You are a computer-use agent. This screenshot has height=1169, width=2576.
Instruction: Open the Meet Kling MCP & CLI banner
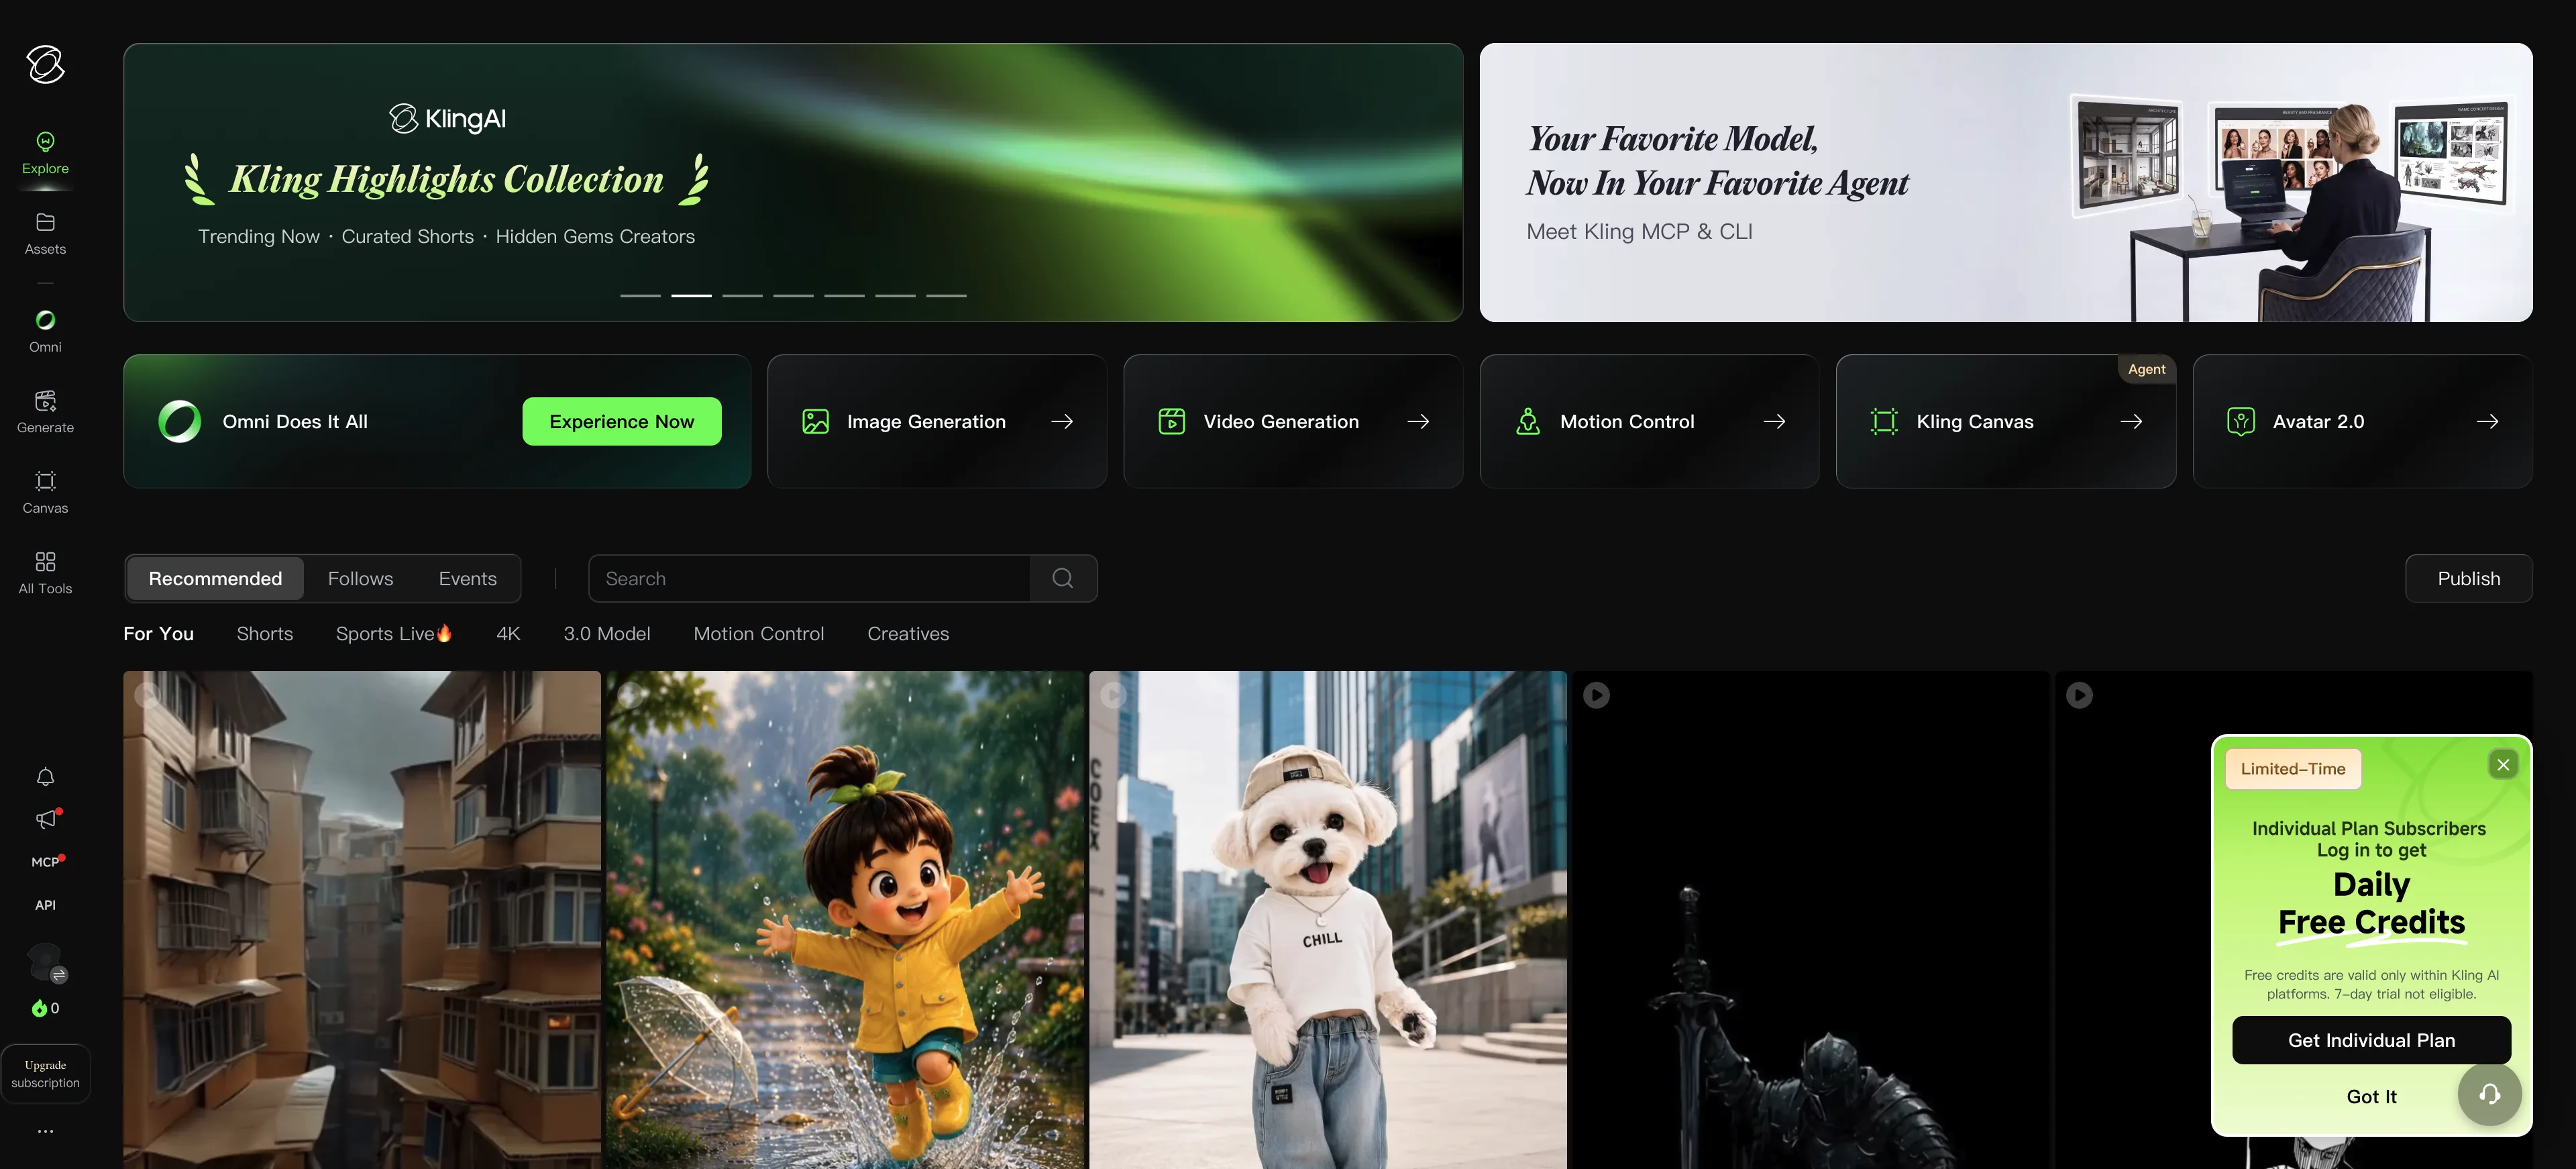tap(2005, 182)
